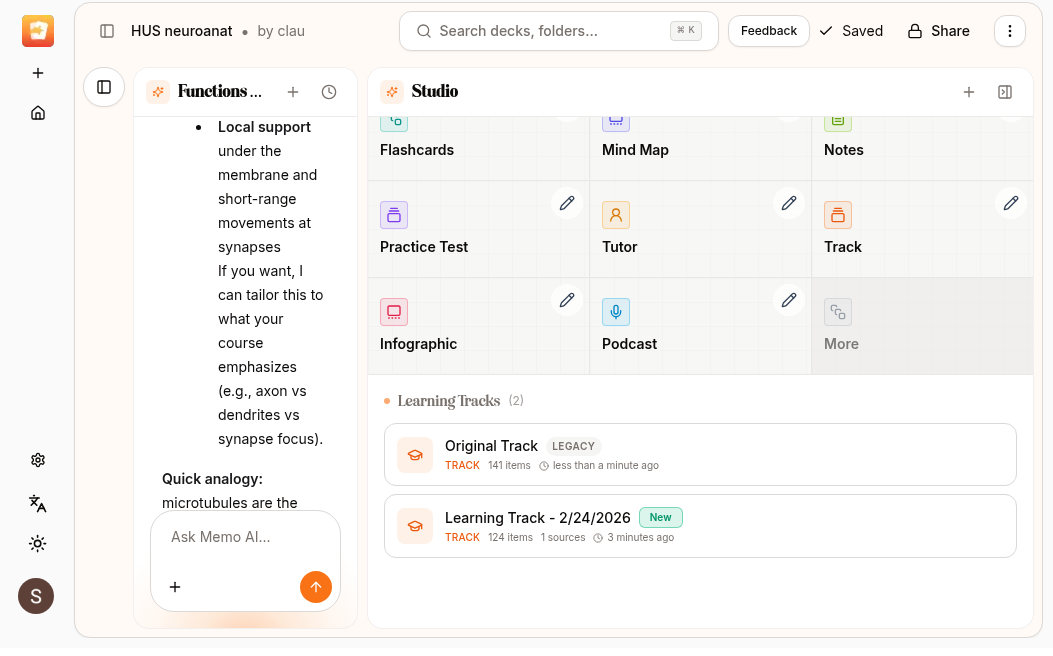Open the language translate icon
This screenshot has width=1053, height=656.
[x=38, y=503]
